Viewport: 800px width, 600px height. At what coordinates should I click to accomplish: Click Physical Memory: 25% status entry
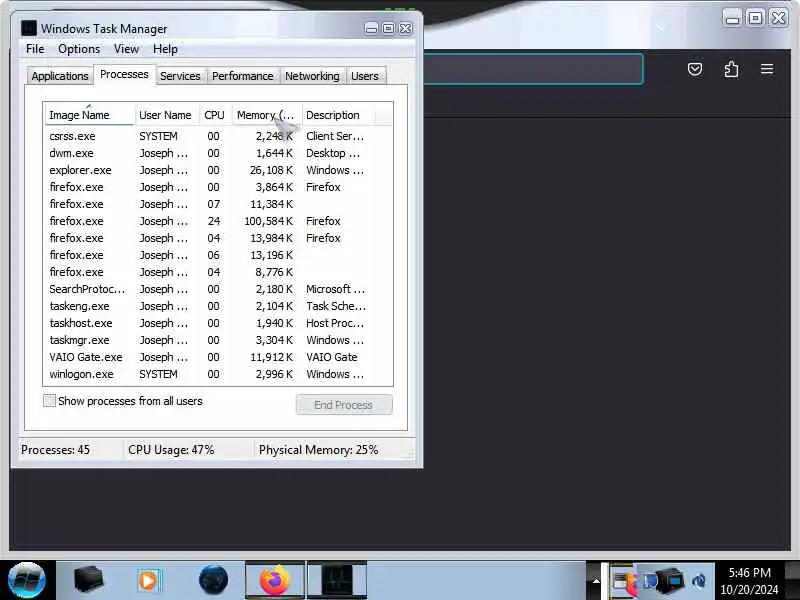[318, 450]
